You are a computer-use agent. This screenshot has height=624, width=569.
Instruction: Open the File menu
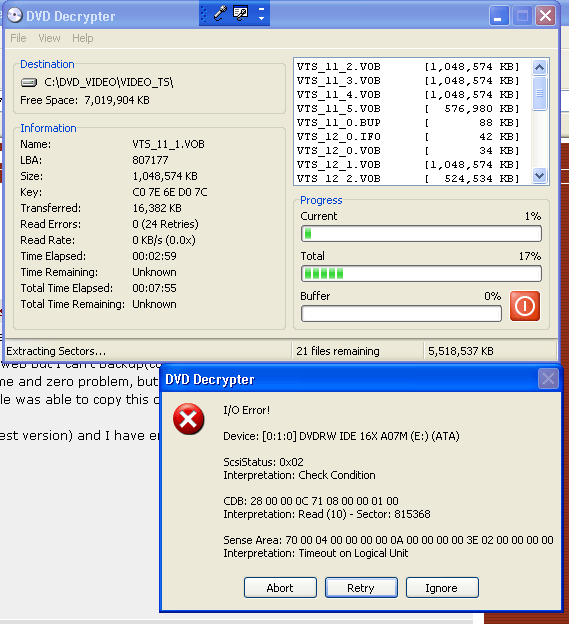[x=18, y=38]
